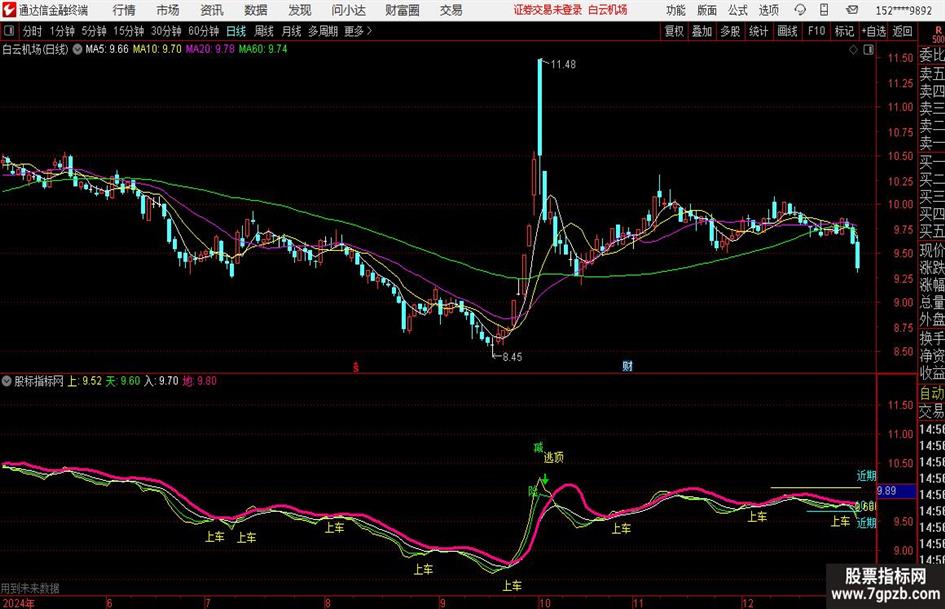Viewport: 945px width, 609px height.
Task: Click the MA5: 9.66 value
Action: tap(107, 49)
